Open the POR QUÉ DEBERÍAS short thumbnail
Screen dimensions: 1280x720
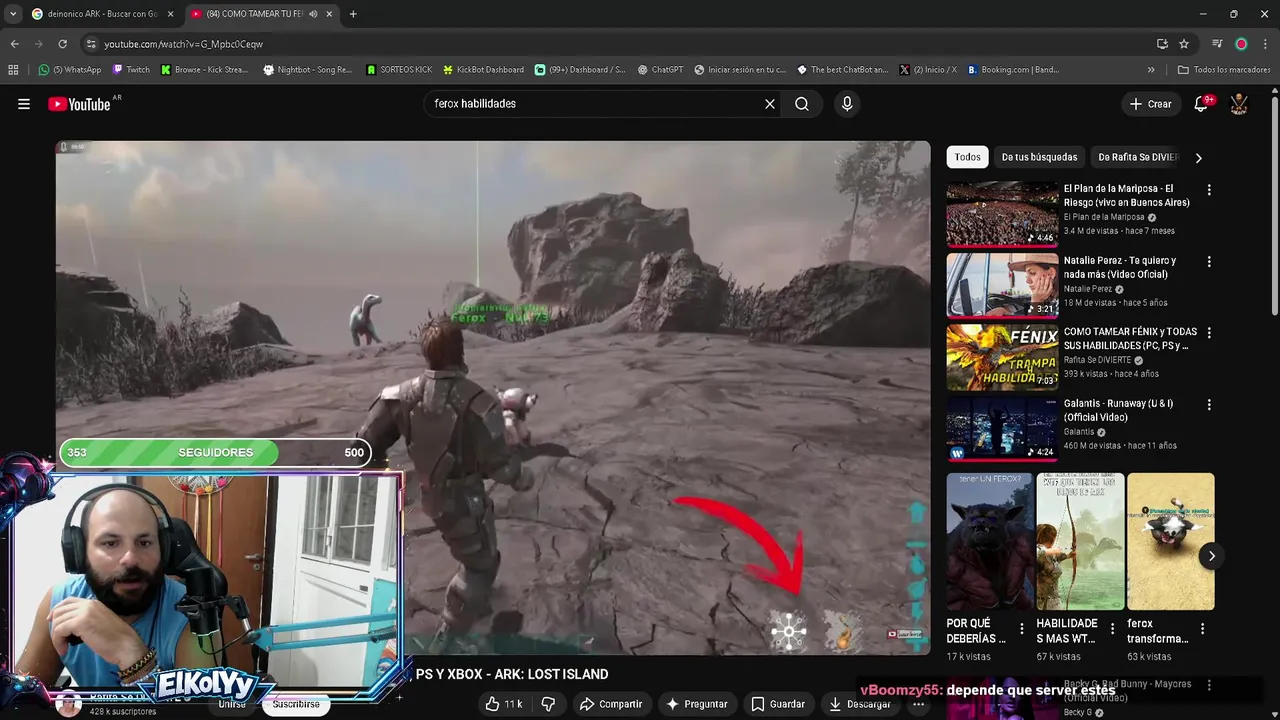[x=990, y=542]
